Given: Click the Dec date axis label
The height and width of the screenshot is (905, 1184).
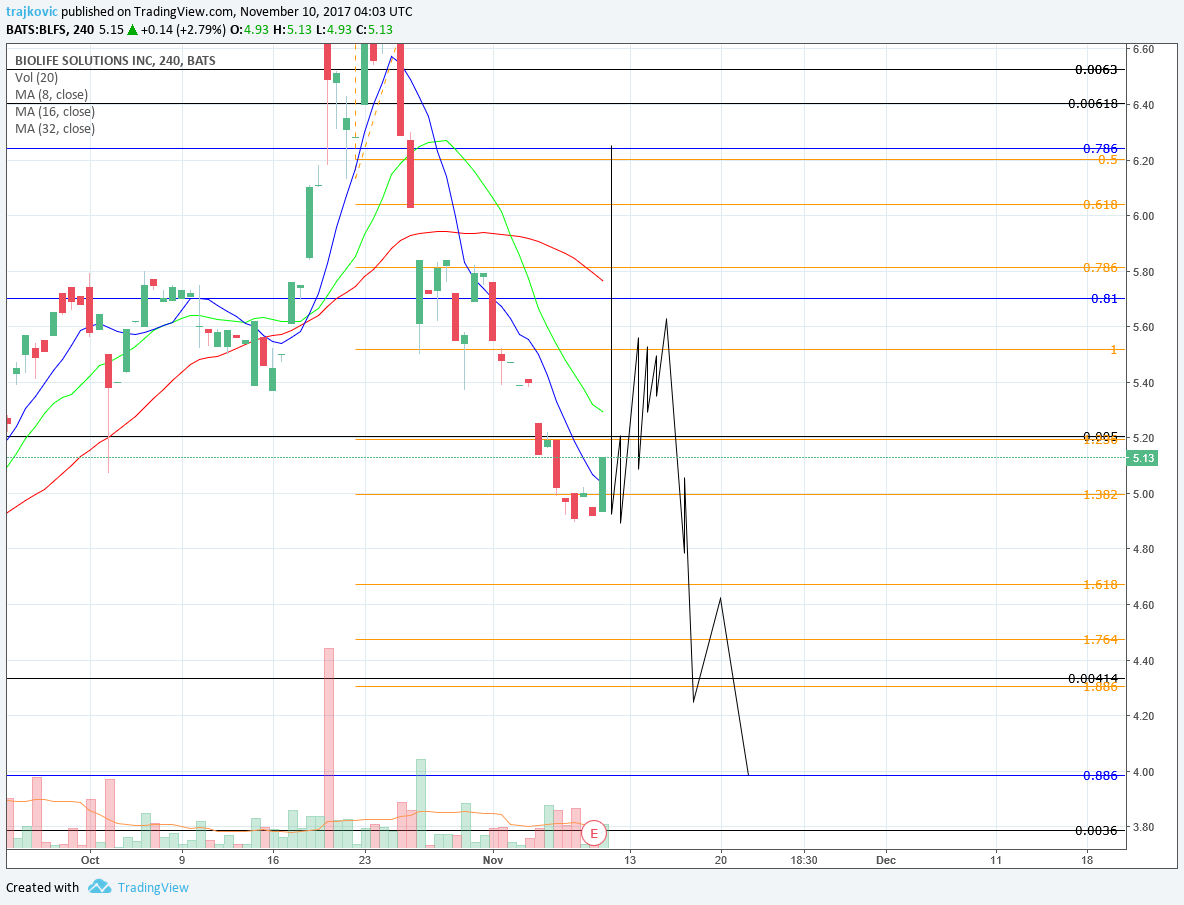Looking at the screenshot, I should [x=886, y=860].
